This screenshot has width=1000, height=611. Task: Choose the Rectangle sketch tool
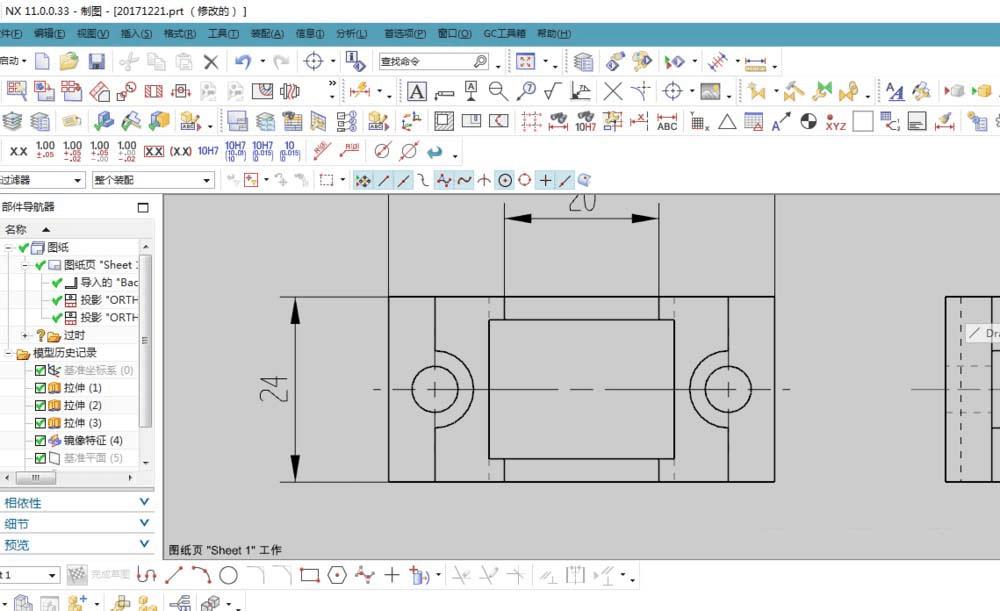[x=310, y=575]
